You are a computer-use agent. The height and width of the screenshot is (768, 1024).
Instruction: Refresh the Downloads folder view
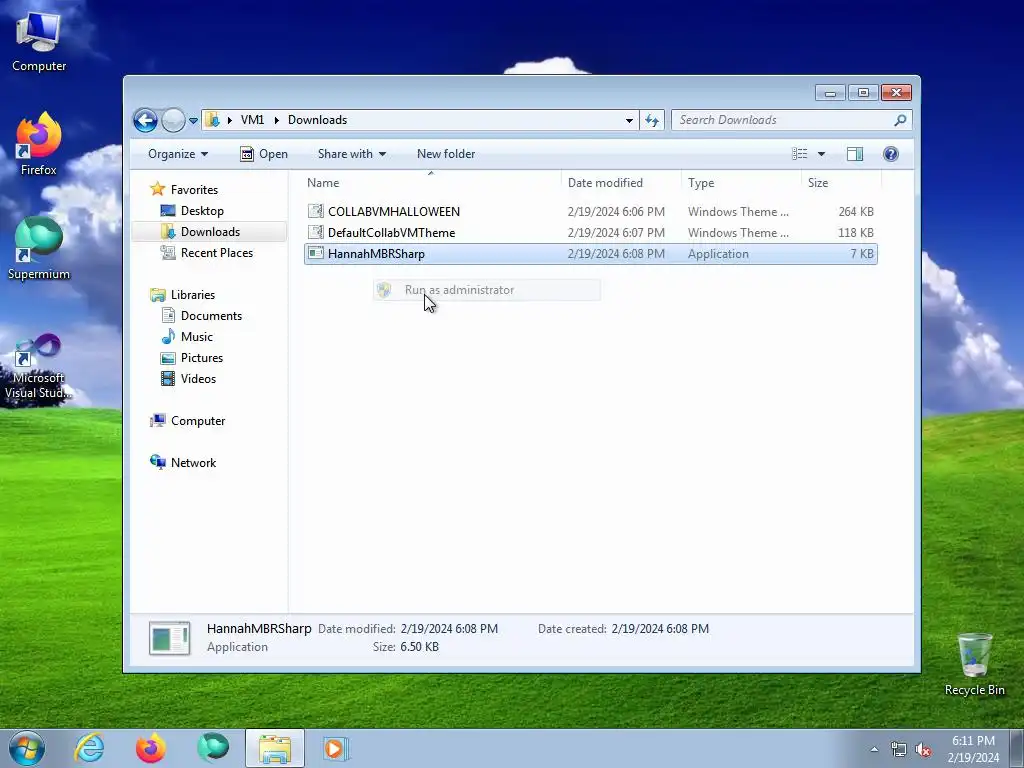tap(652, 120)
